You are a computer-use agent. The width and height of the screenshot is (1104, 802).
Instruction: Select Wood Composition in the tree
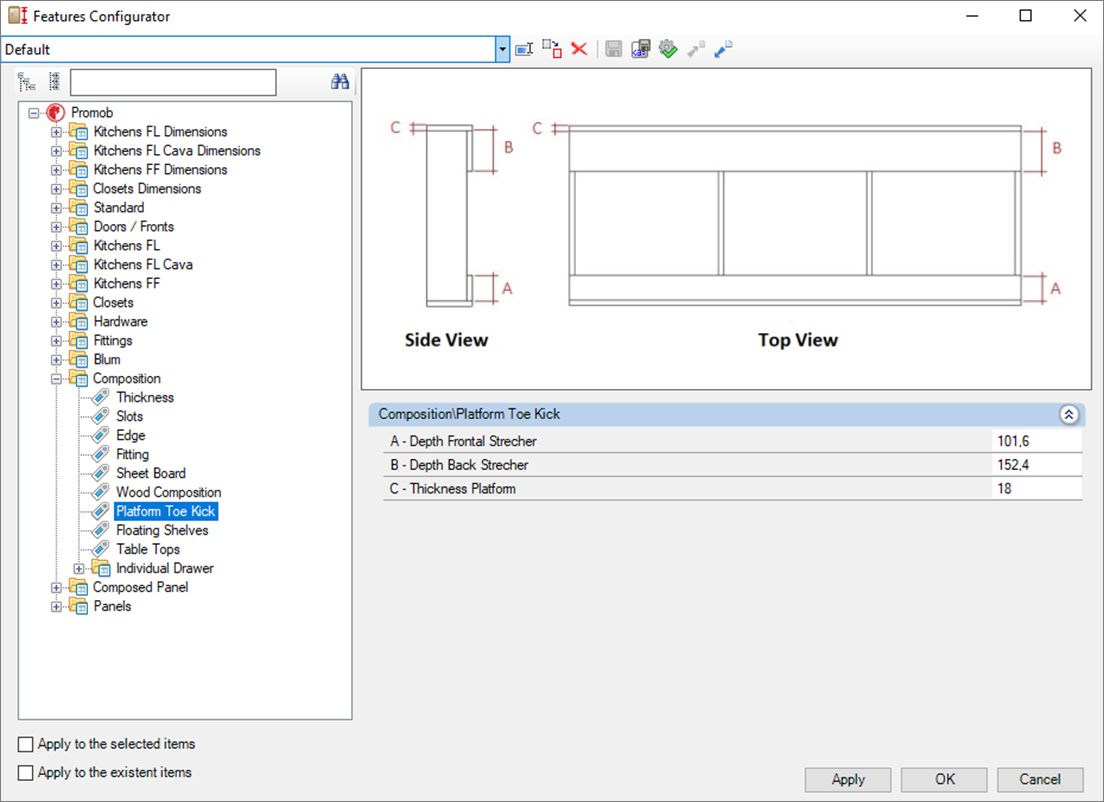168,492
